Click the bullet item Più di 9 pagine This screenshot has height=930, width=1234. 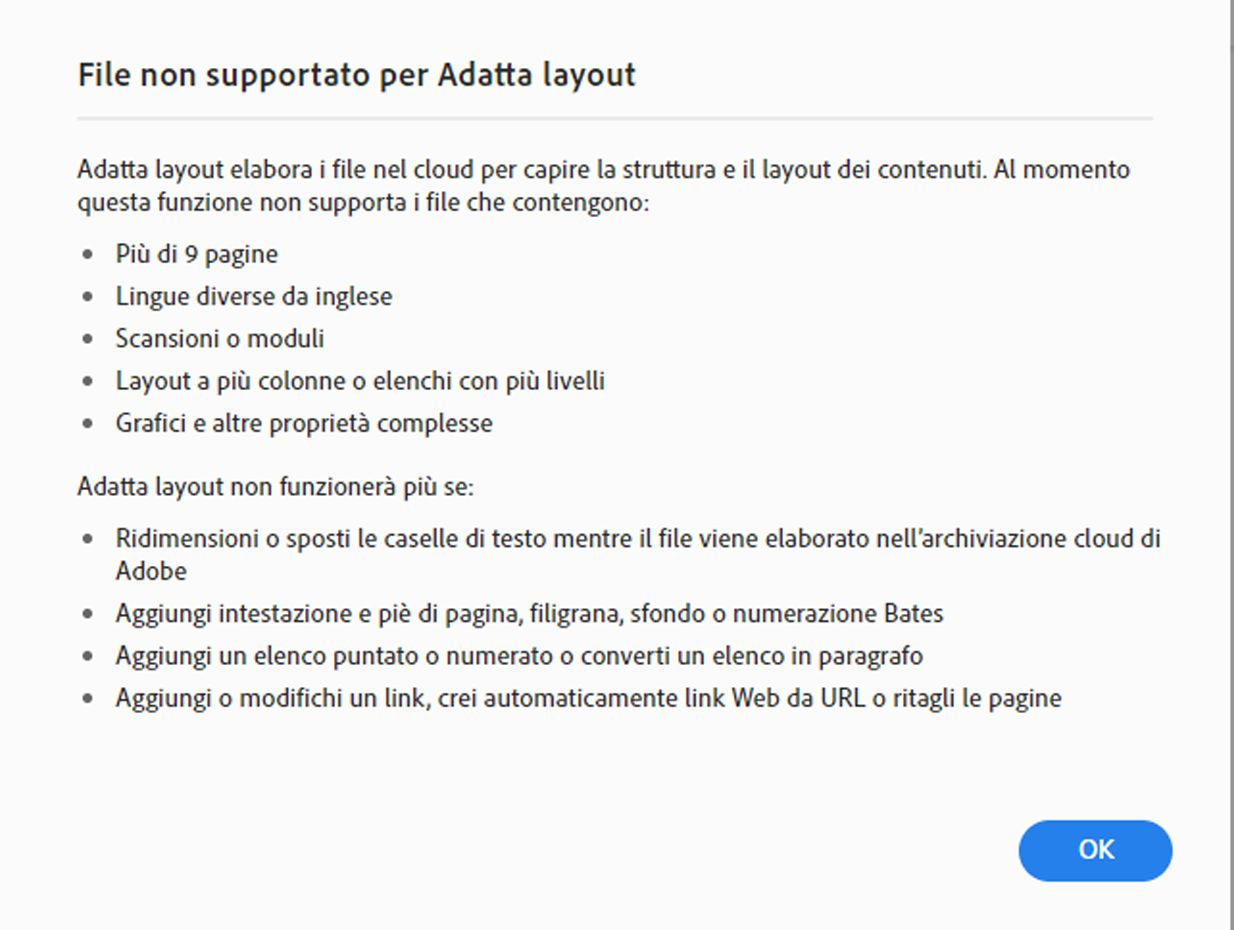pyautogui.click(x=197, y=253)
